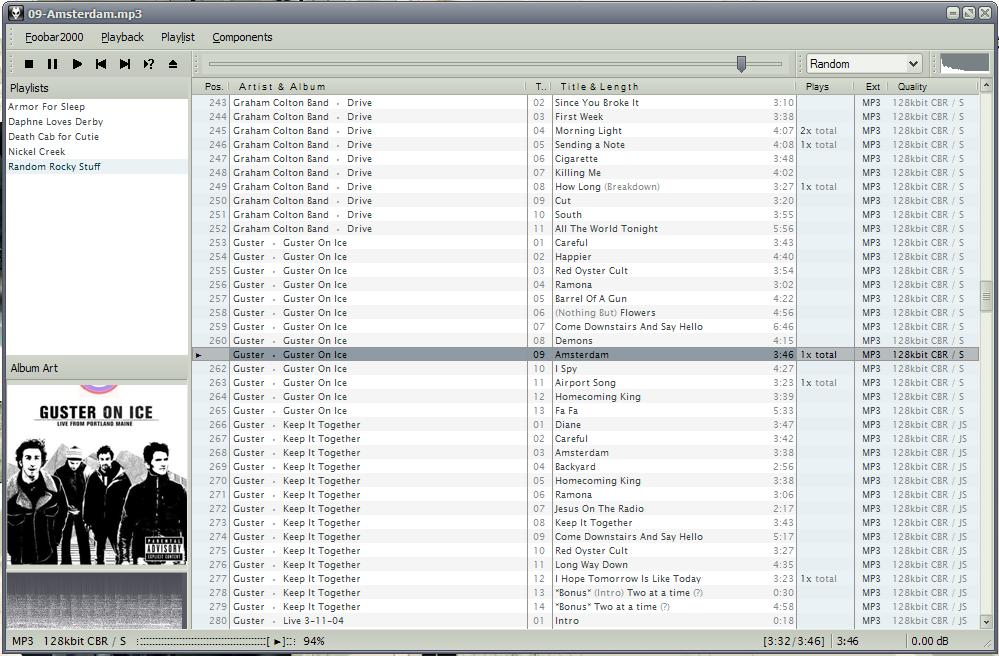Skip to the next track

[125, 64]
